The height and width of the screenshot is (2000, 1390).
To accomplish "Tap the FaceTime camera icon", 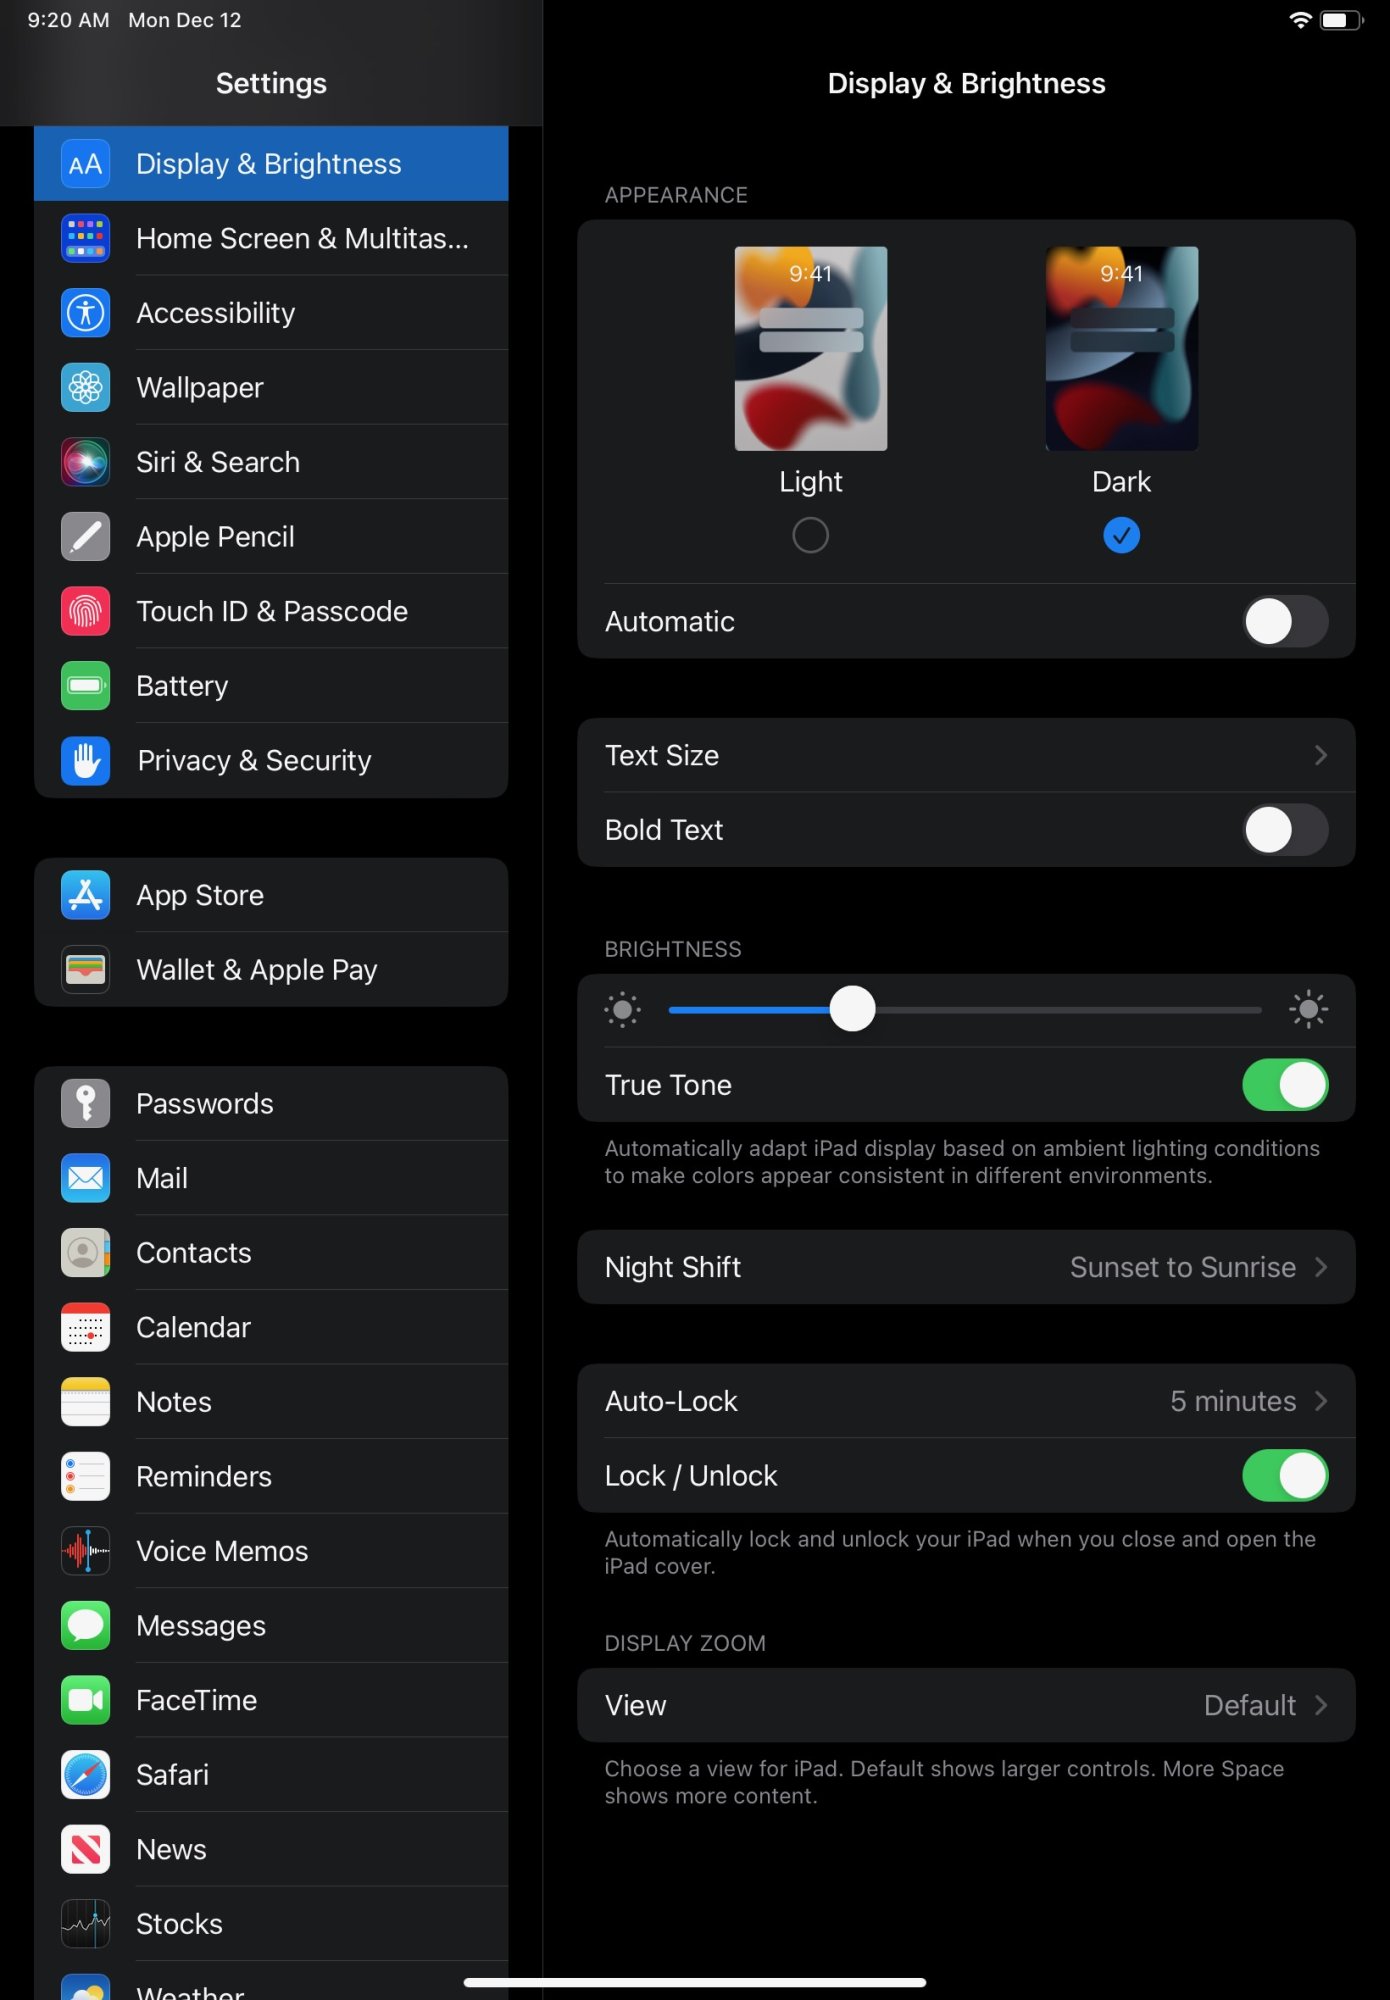I will (x=85, y=1700).
